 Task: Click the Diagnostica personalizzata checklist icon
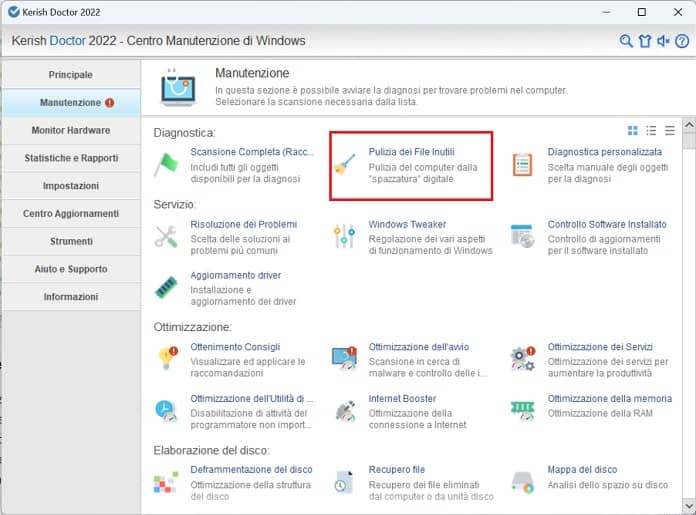522,165
